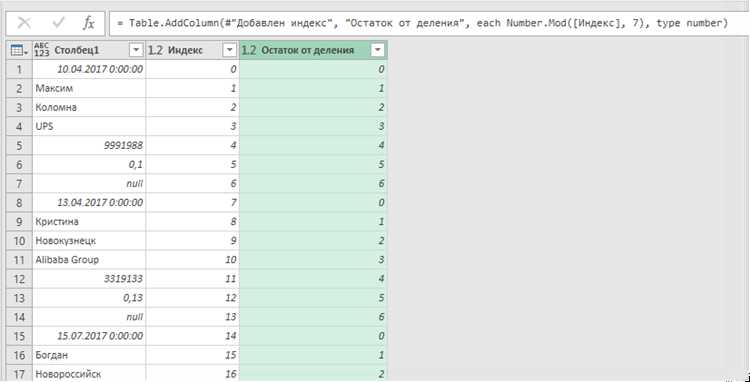This screenshot has height=382, width=750.
Task: Select the null cell in row 7
Action: (89, 184)
